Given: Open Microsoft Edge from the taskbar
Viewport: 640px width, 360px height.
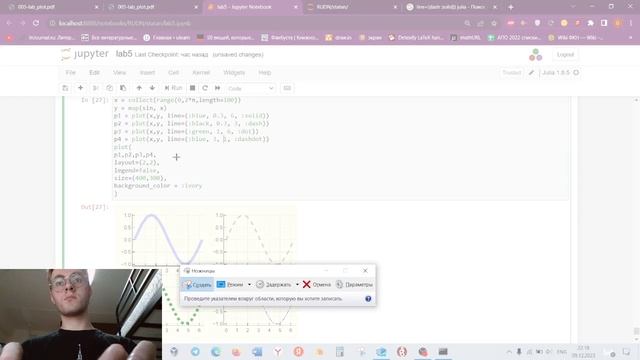Looking at the screenshot, I should point(216,351).
